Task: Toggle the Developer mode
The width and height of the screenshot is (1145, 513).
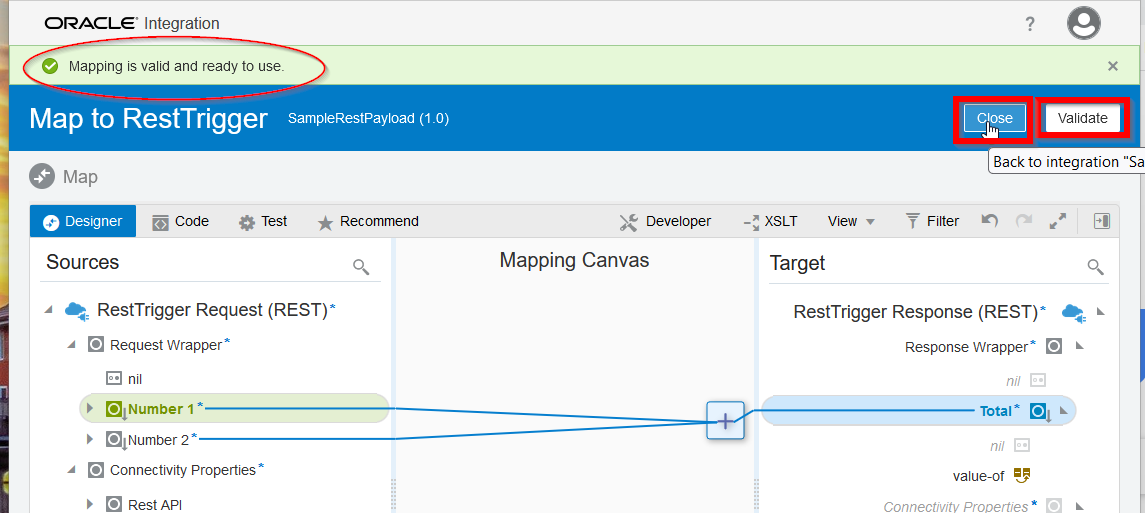Action: coord(665,221)
